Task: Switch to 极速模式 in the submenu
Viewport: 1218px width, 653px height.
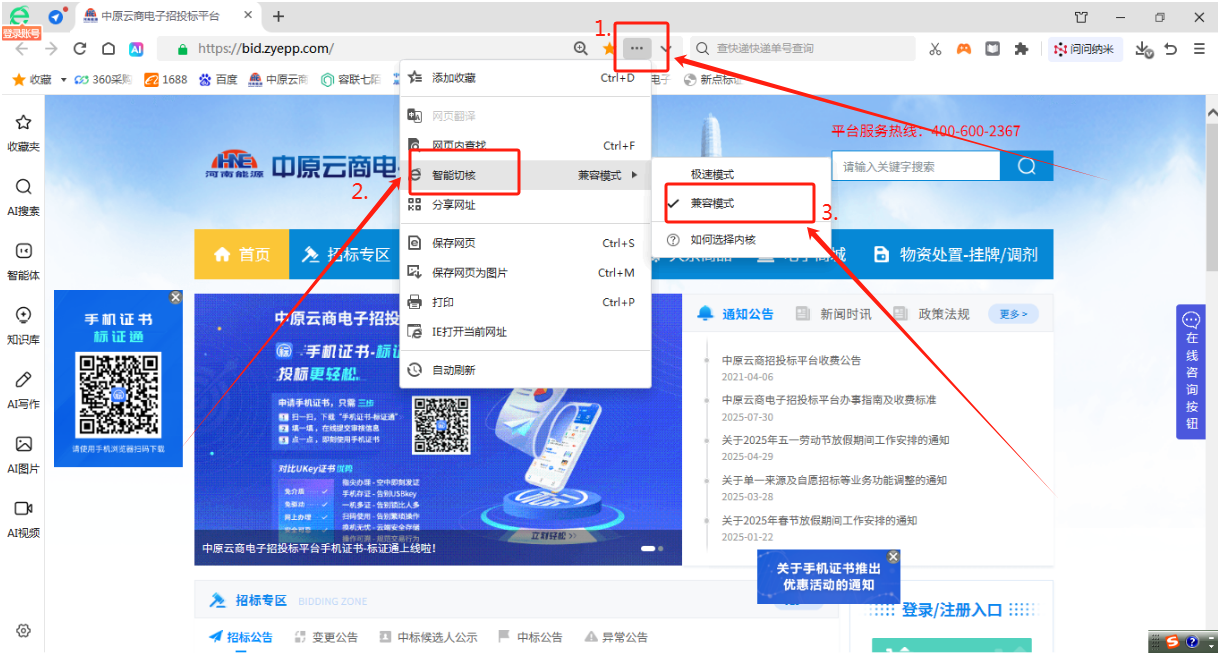Action: point(712,175)
